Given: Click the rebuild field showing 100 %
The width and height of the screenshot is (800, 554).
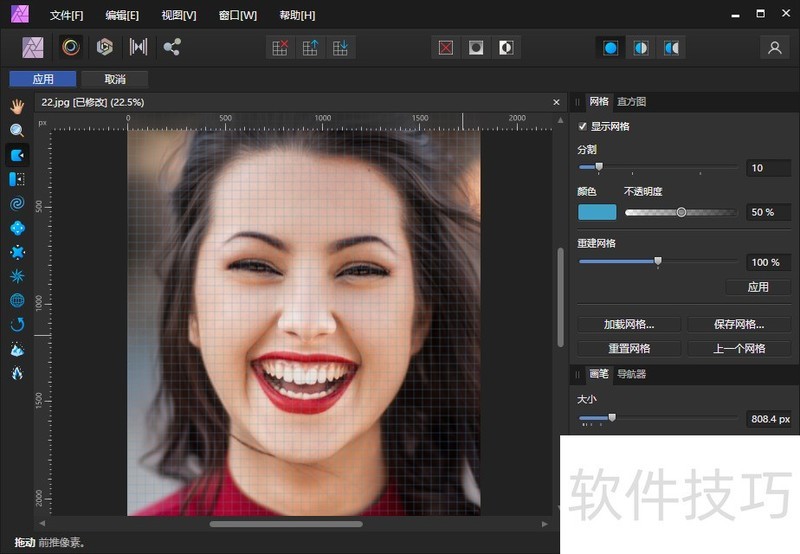Looking at the screenshot, I should pos(768,262).
